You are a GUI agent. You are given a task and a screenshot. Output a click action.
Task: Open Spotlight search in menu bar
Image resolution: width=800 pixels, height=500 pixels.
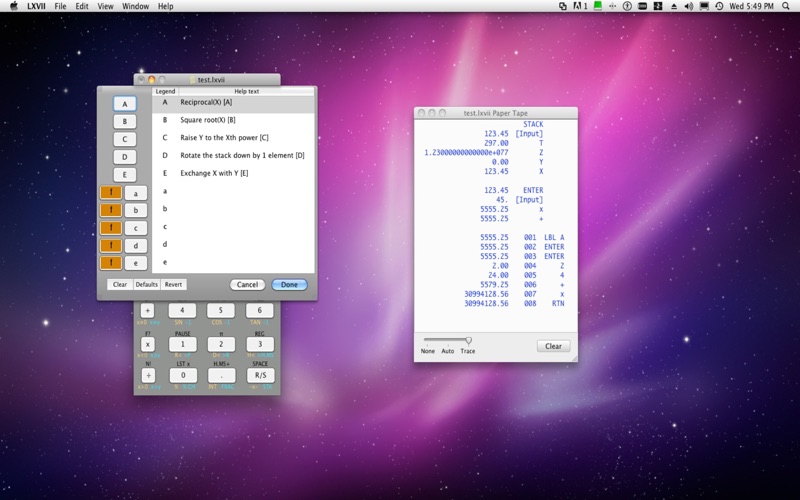pyautogui.click(x=787, y=7)
